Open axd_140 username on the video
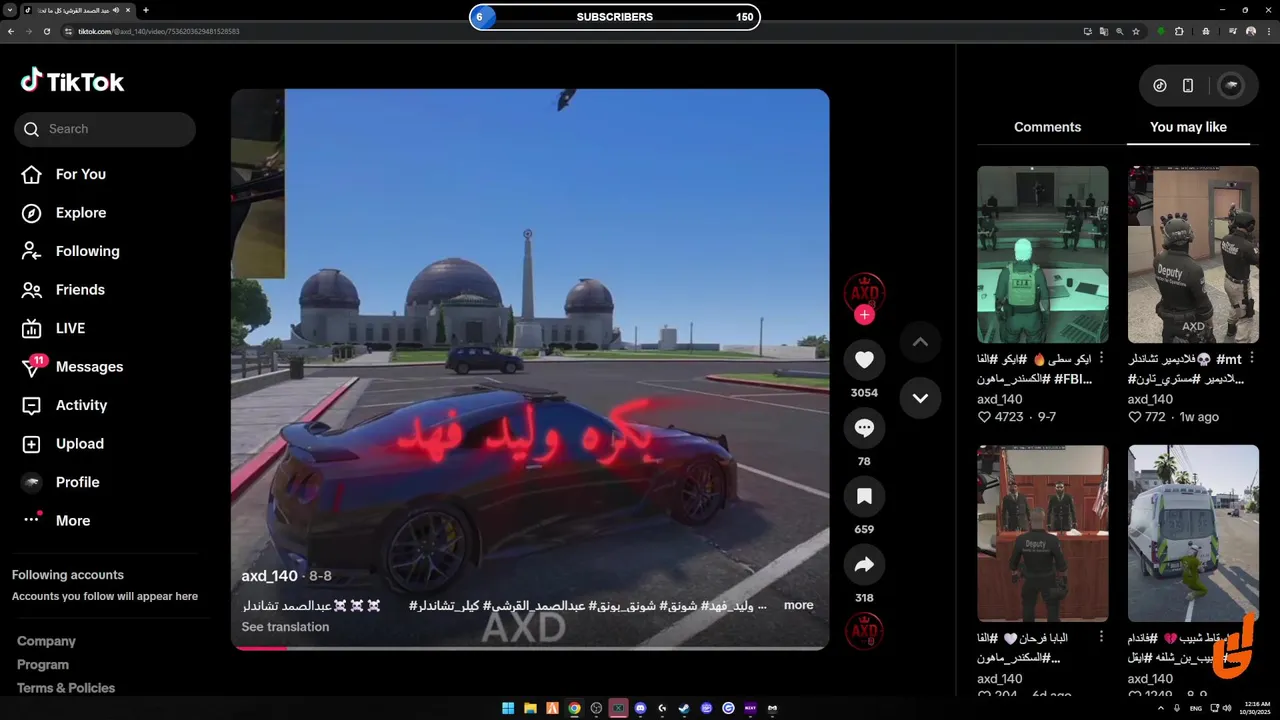This screenshot has width=1280, height=720. click(270, 576)
